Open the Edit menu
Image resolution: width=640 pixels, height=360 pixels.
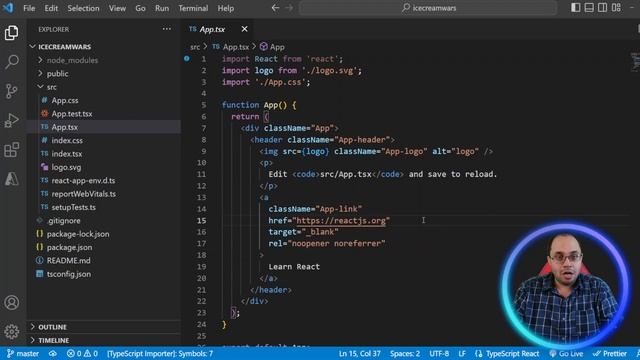click(x=51, y=8)
